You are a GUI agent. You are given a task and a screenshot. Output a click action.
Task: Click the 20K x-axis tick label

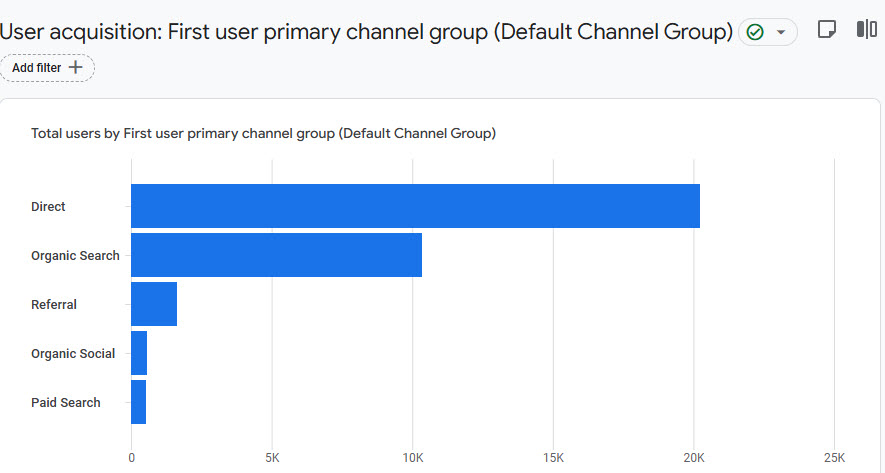[694, 458]
